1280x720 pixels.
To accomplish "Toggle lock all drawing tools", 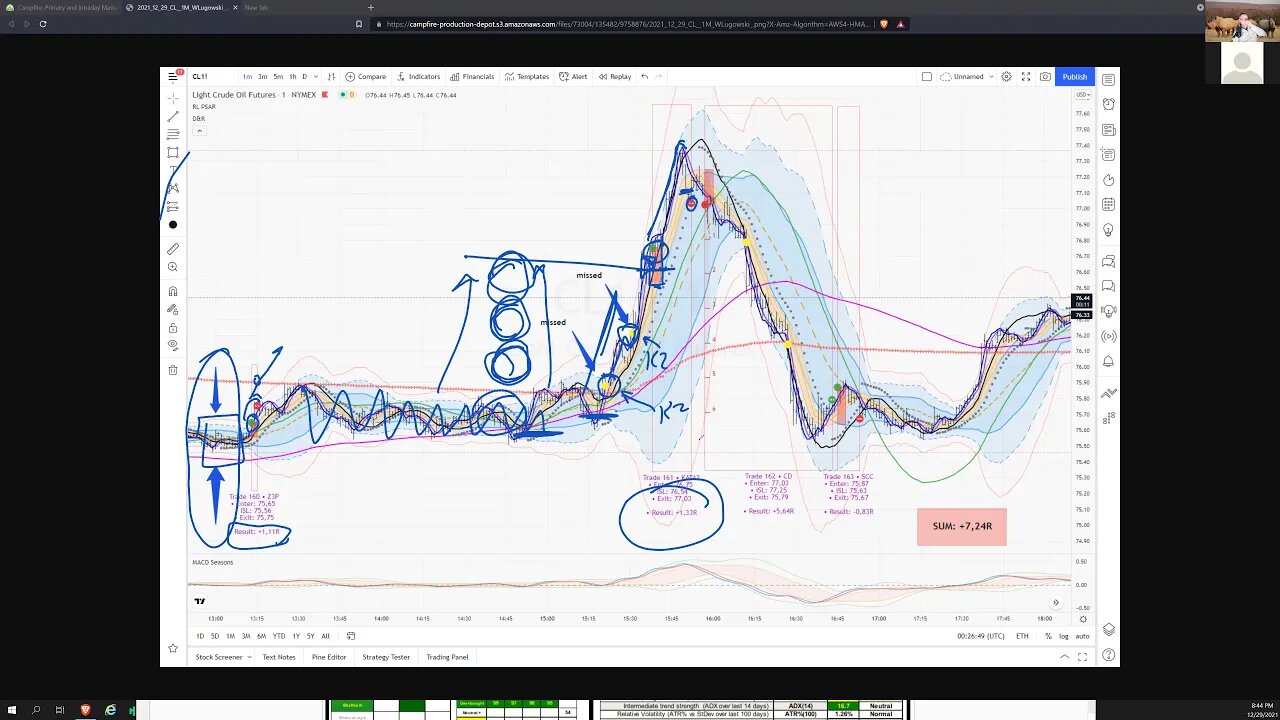I will pos(173,328).
